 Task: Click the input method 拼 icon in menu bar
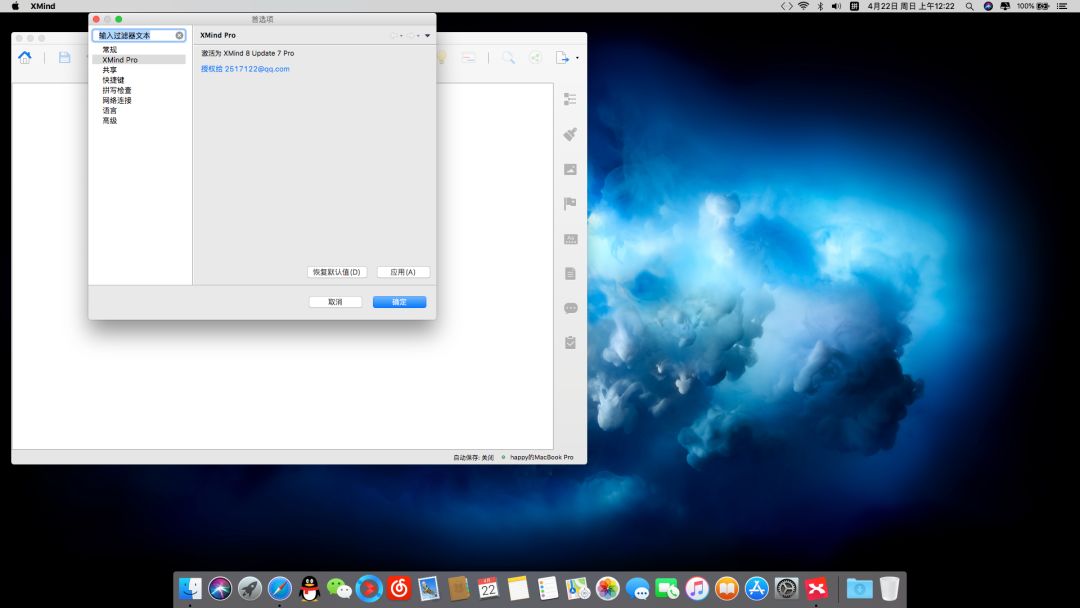[x=854, y=6]
